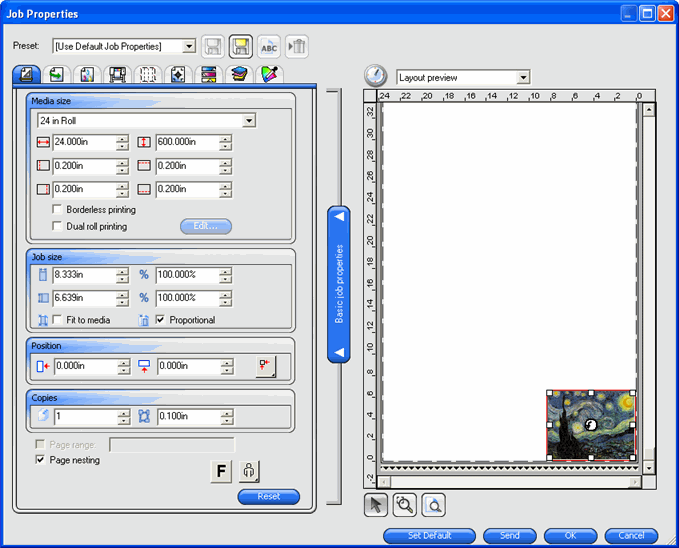This screenshot has width=679, height=548.
Task: Click the horizontal position 0.000in field
Action: [x=86, y=366]
